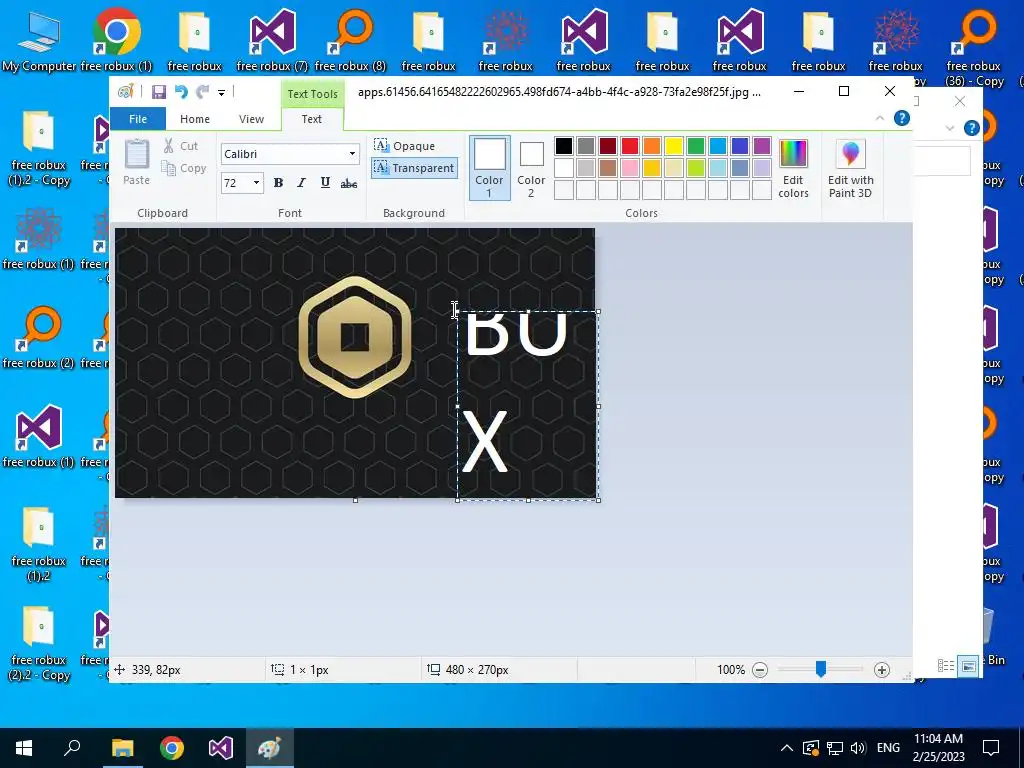Click the Text Tools contextual tab header
Viewport: 1024px width, 768px height.
coord(312,93)
